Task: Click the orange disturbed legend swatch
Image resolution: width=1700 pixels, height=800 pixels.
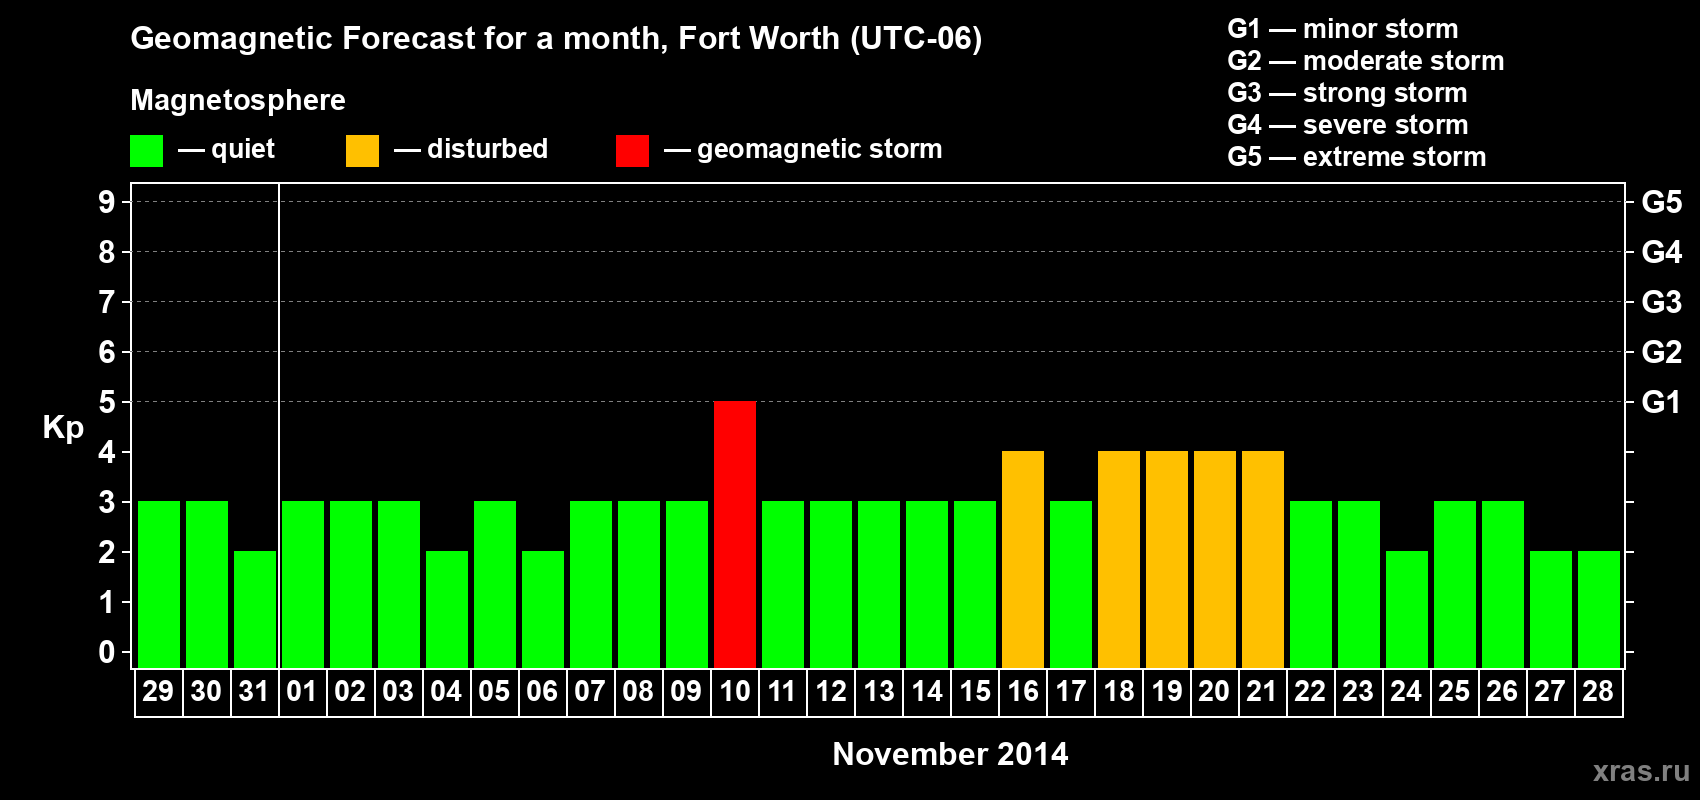Action: coord(362,151)
